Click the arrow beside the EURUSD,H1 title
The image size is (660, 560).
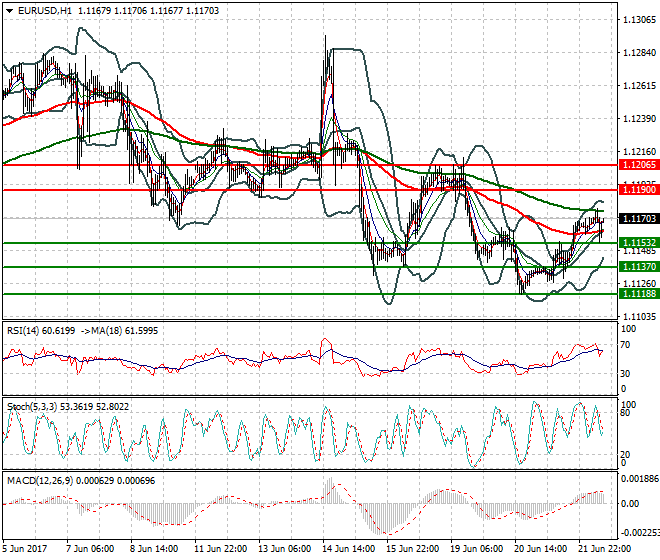7,10
